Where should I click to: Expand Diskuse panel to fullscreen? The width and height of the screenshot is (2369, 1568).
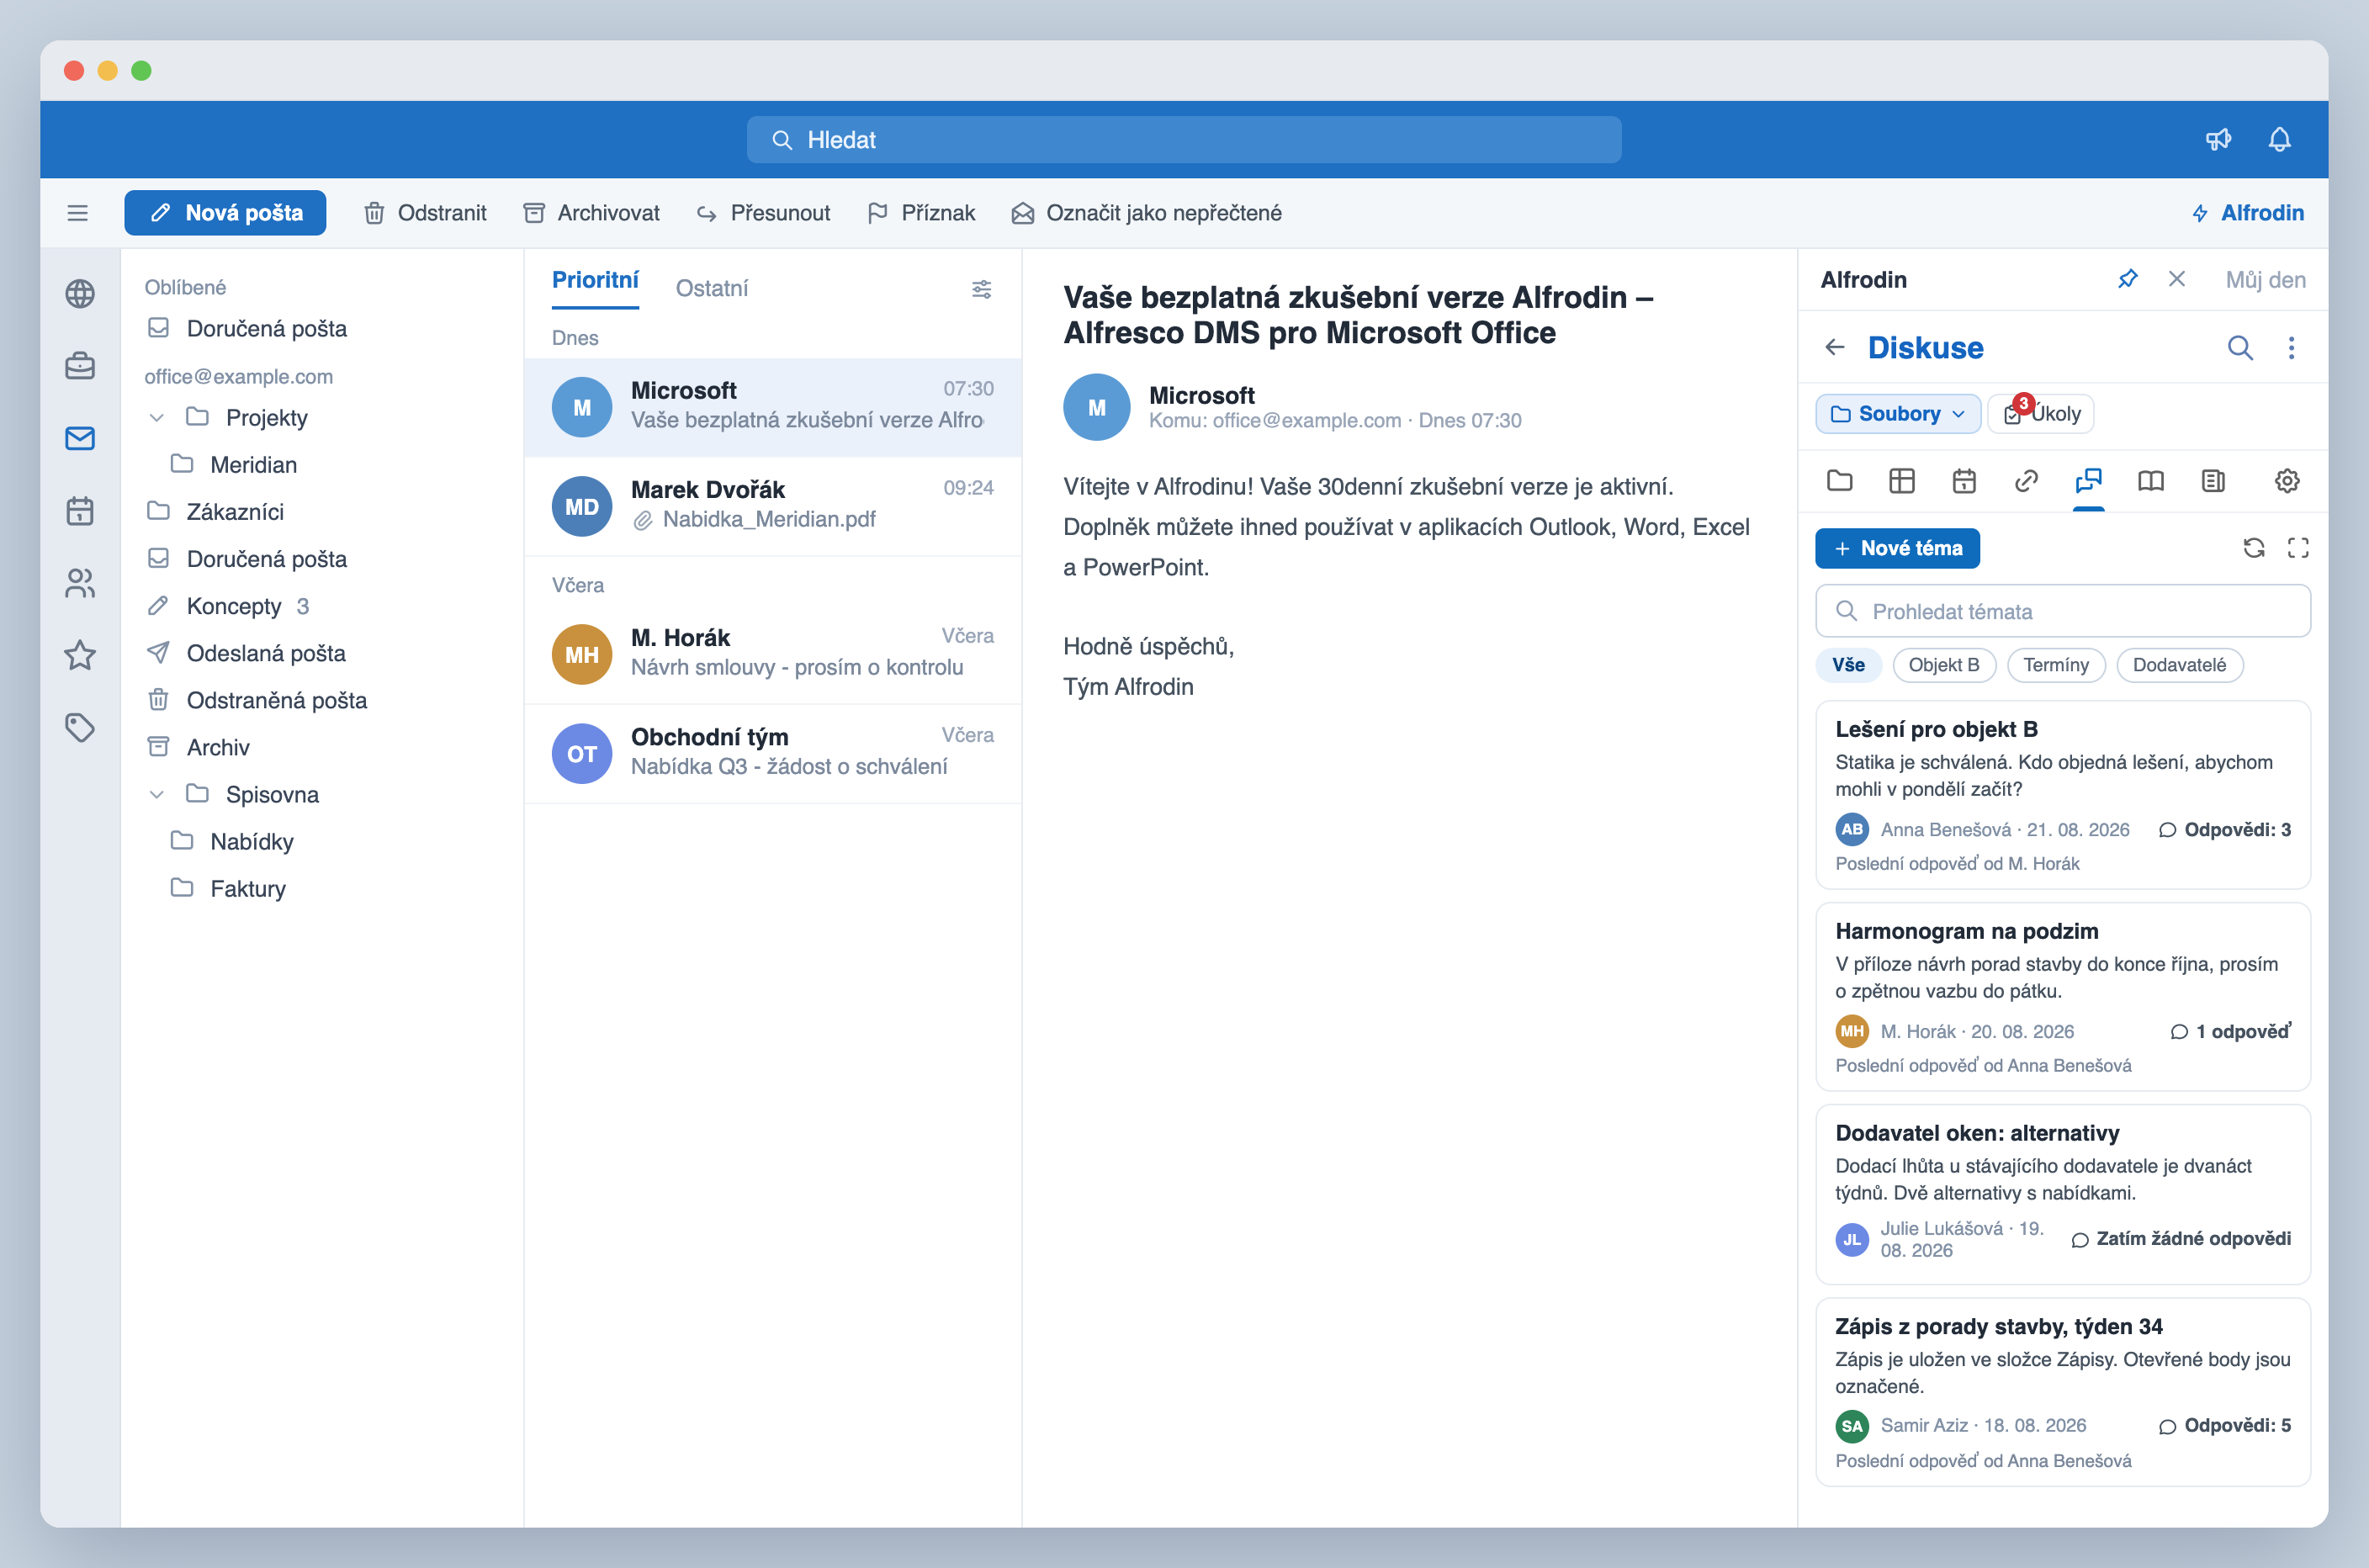click(x=2298, y=548)
